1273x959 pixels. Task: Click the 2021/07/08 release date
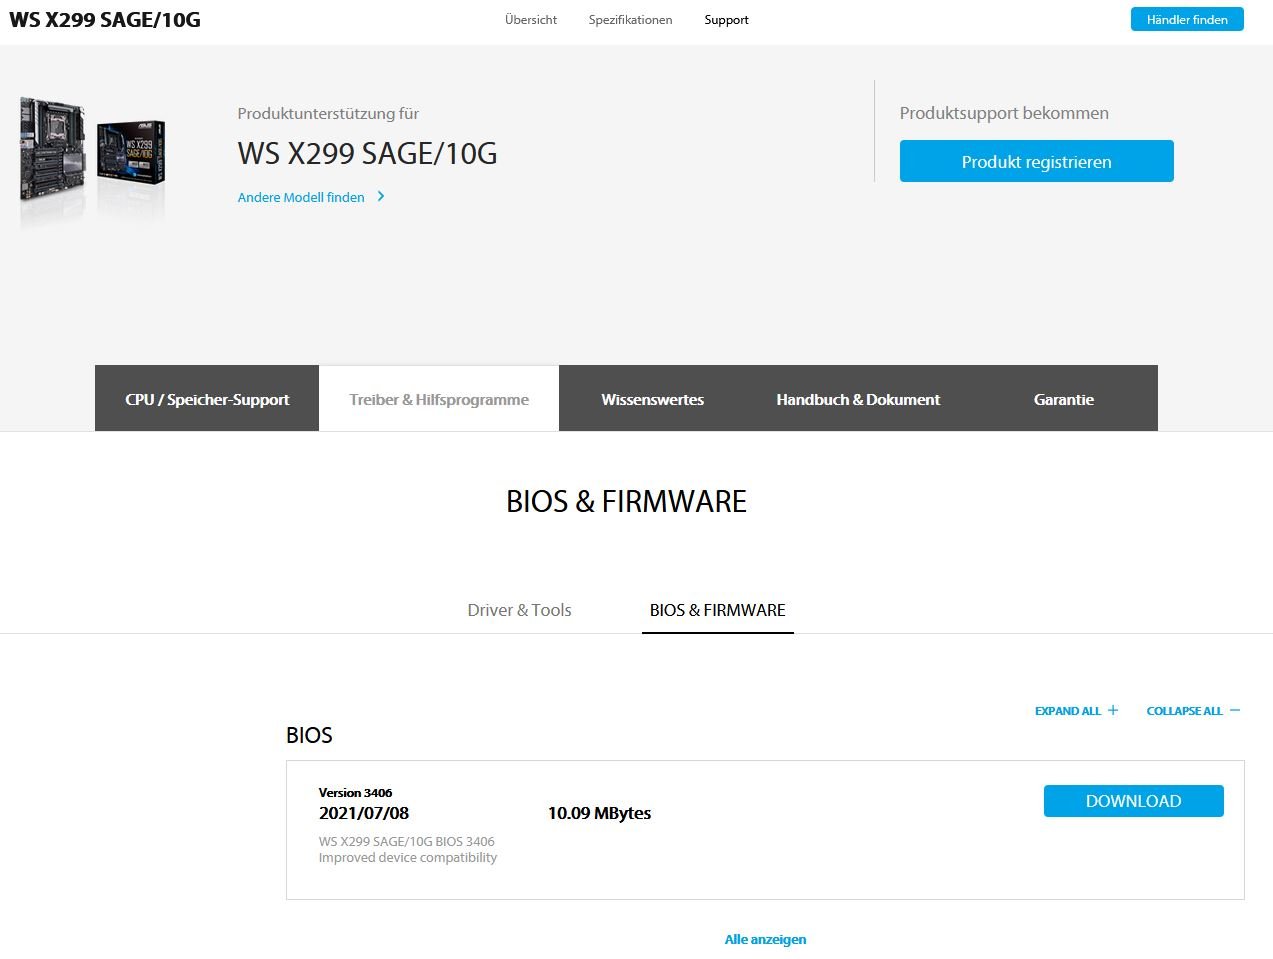point(364,813)
